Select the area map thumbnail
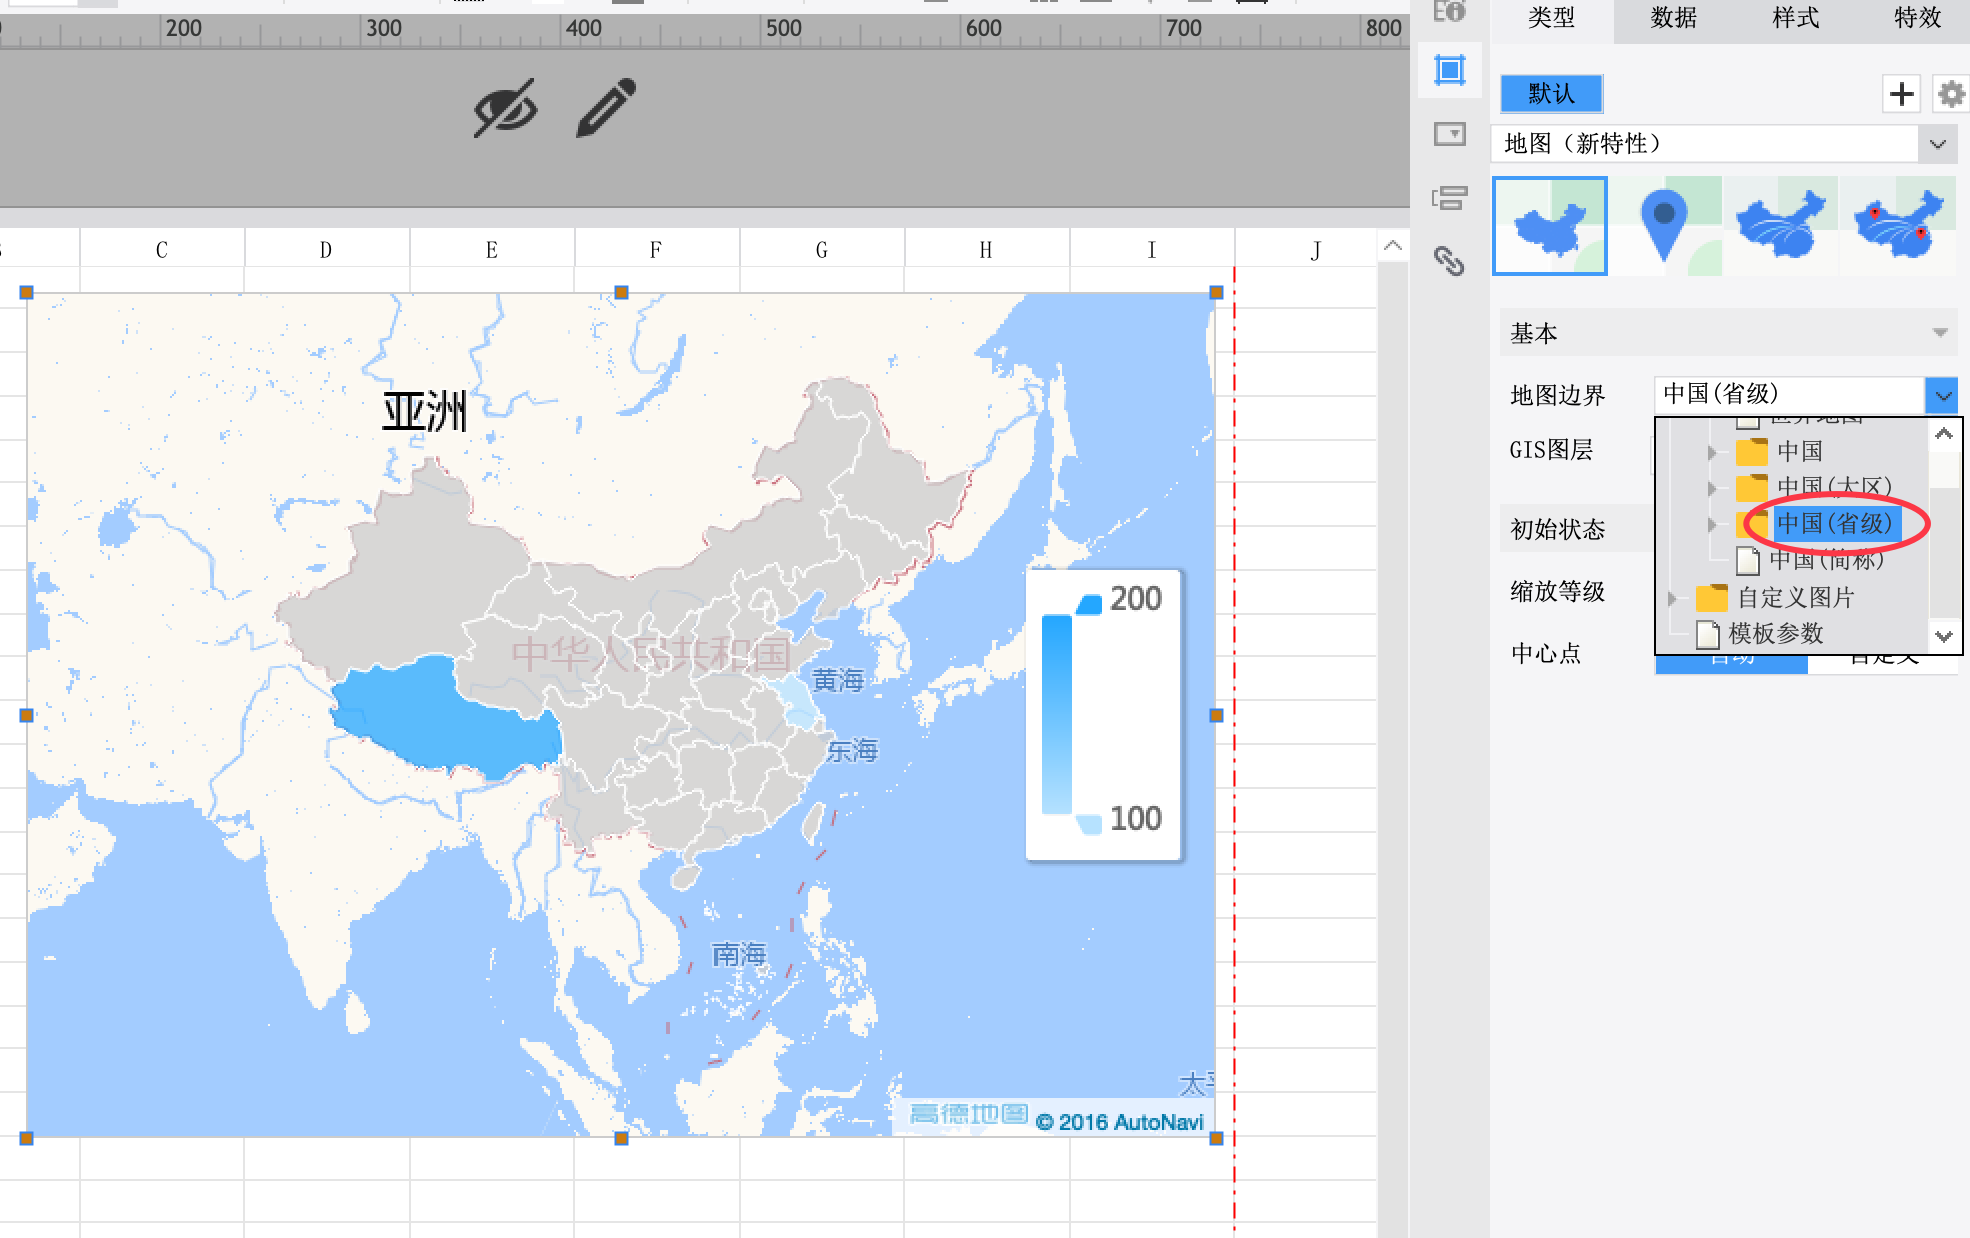Viewport: 1970px width, 1238px height. click(1549, 226)
